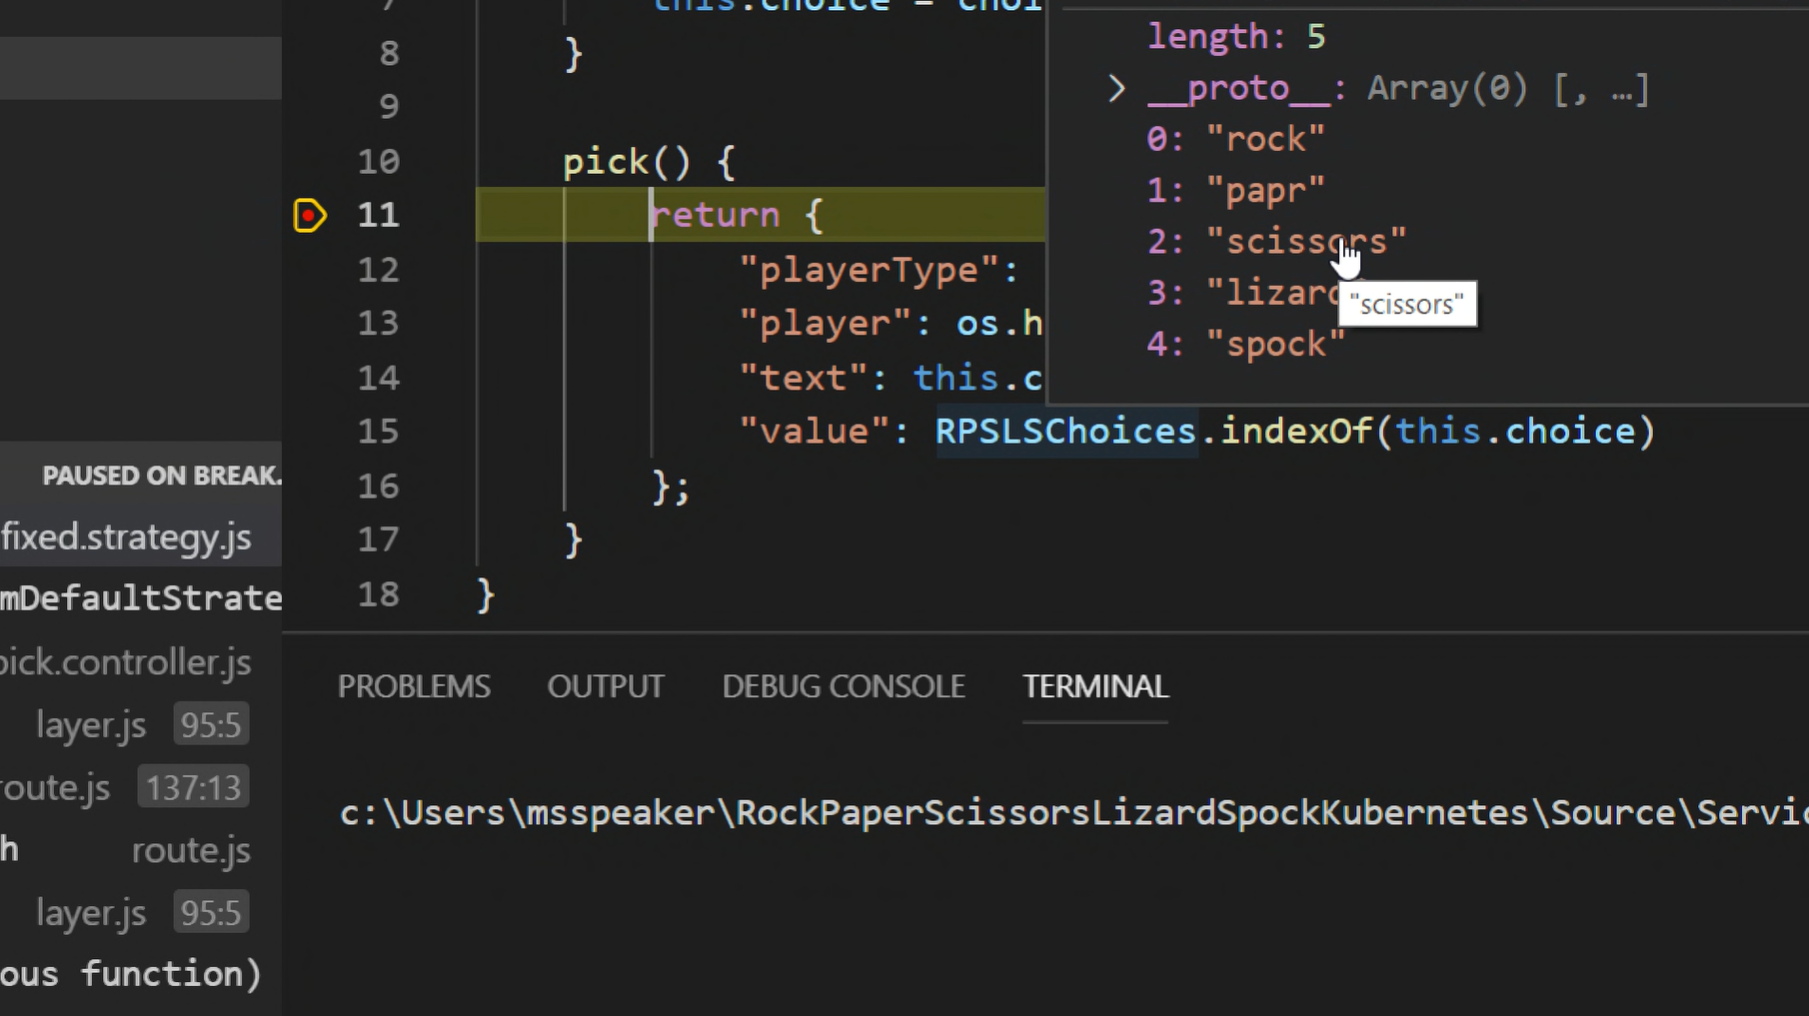Click the length: 5 property row
Screen dimensions: 1809x1016
1236,37
